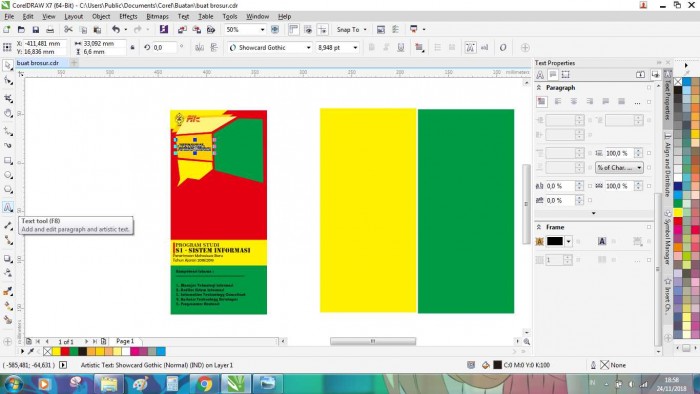Click the Cut scissors icon

pyautogui.click(x=68, y=29)
